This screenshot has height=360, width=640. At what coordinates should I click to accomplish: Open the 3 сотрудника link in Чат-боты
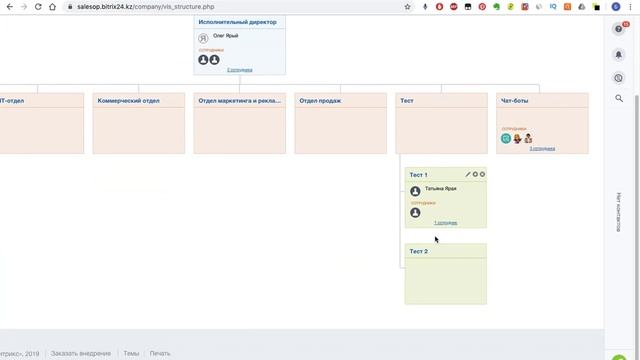542,149
